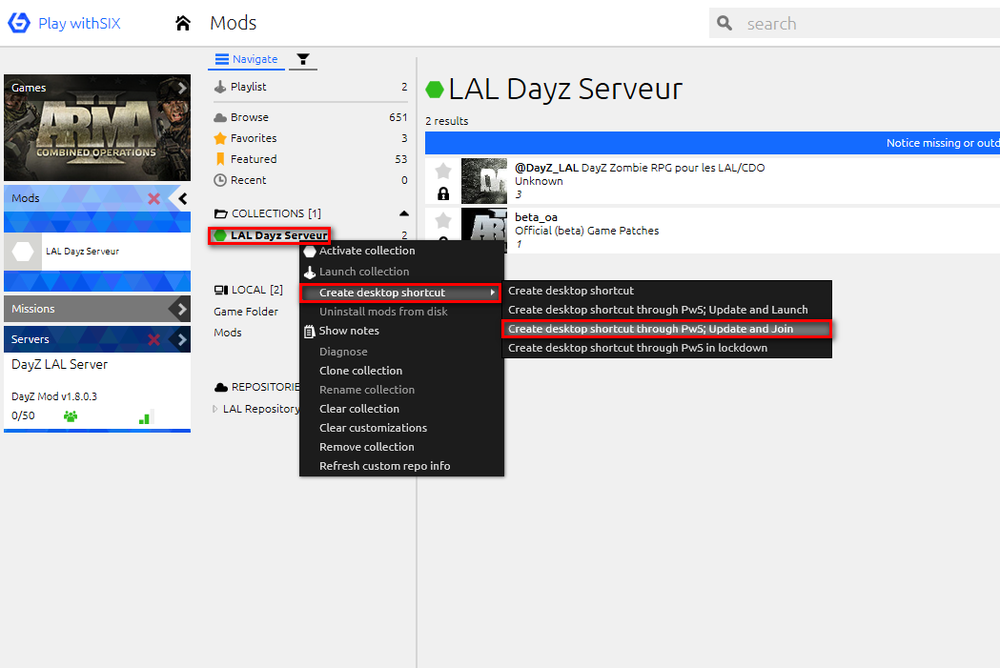Open the ARMA Combined Operations game banner
The image size is (1000, 668).
click(x=97, y=128)
